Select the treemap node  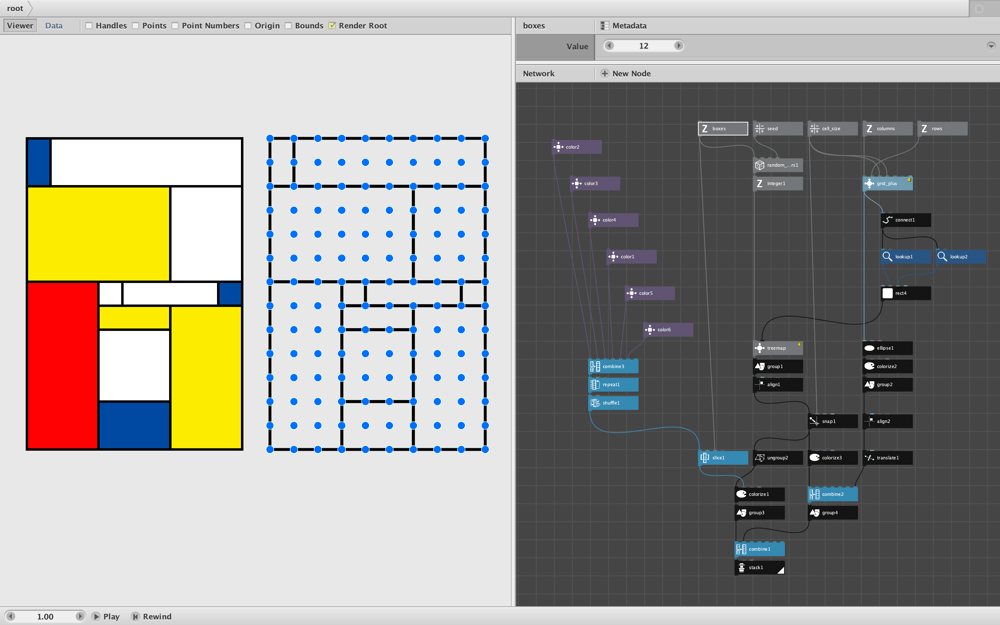[777, 348]
